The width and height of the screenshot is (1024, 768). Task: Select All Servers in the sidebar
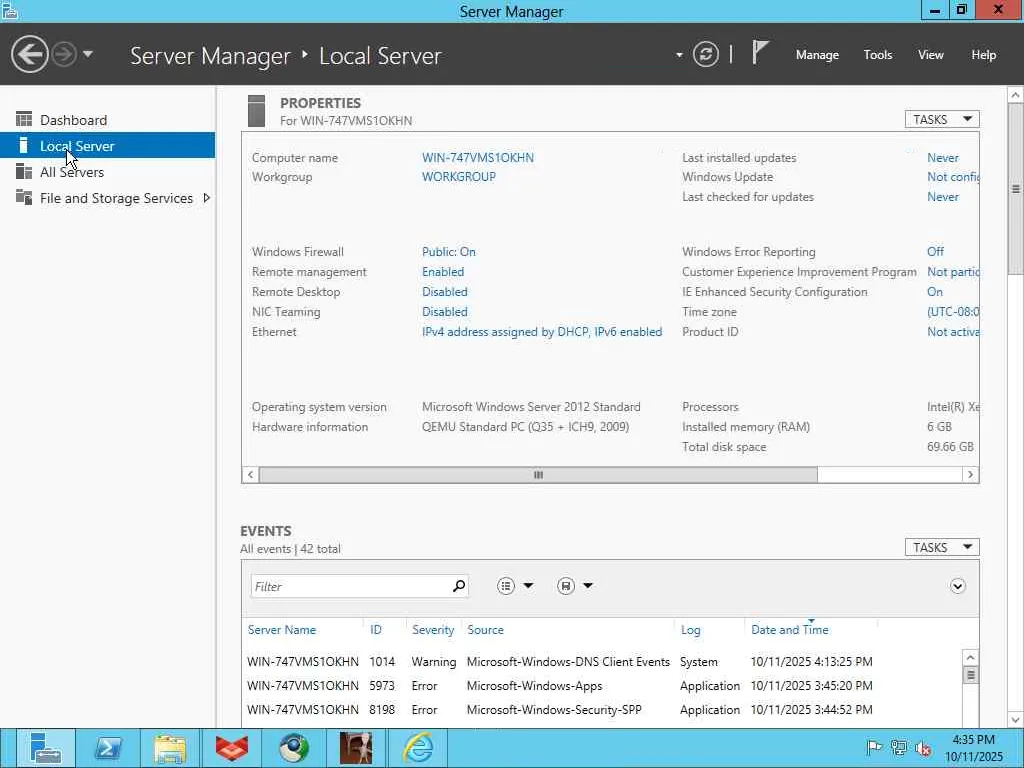click(107, 172)
